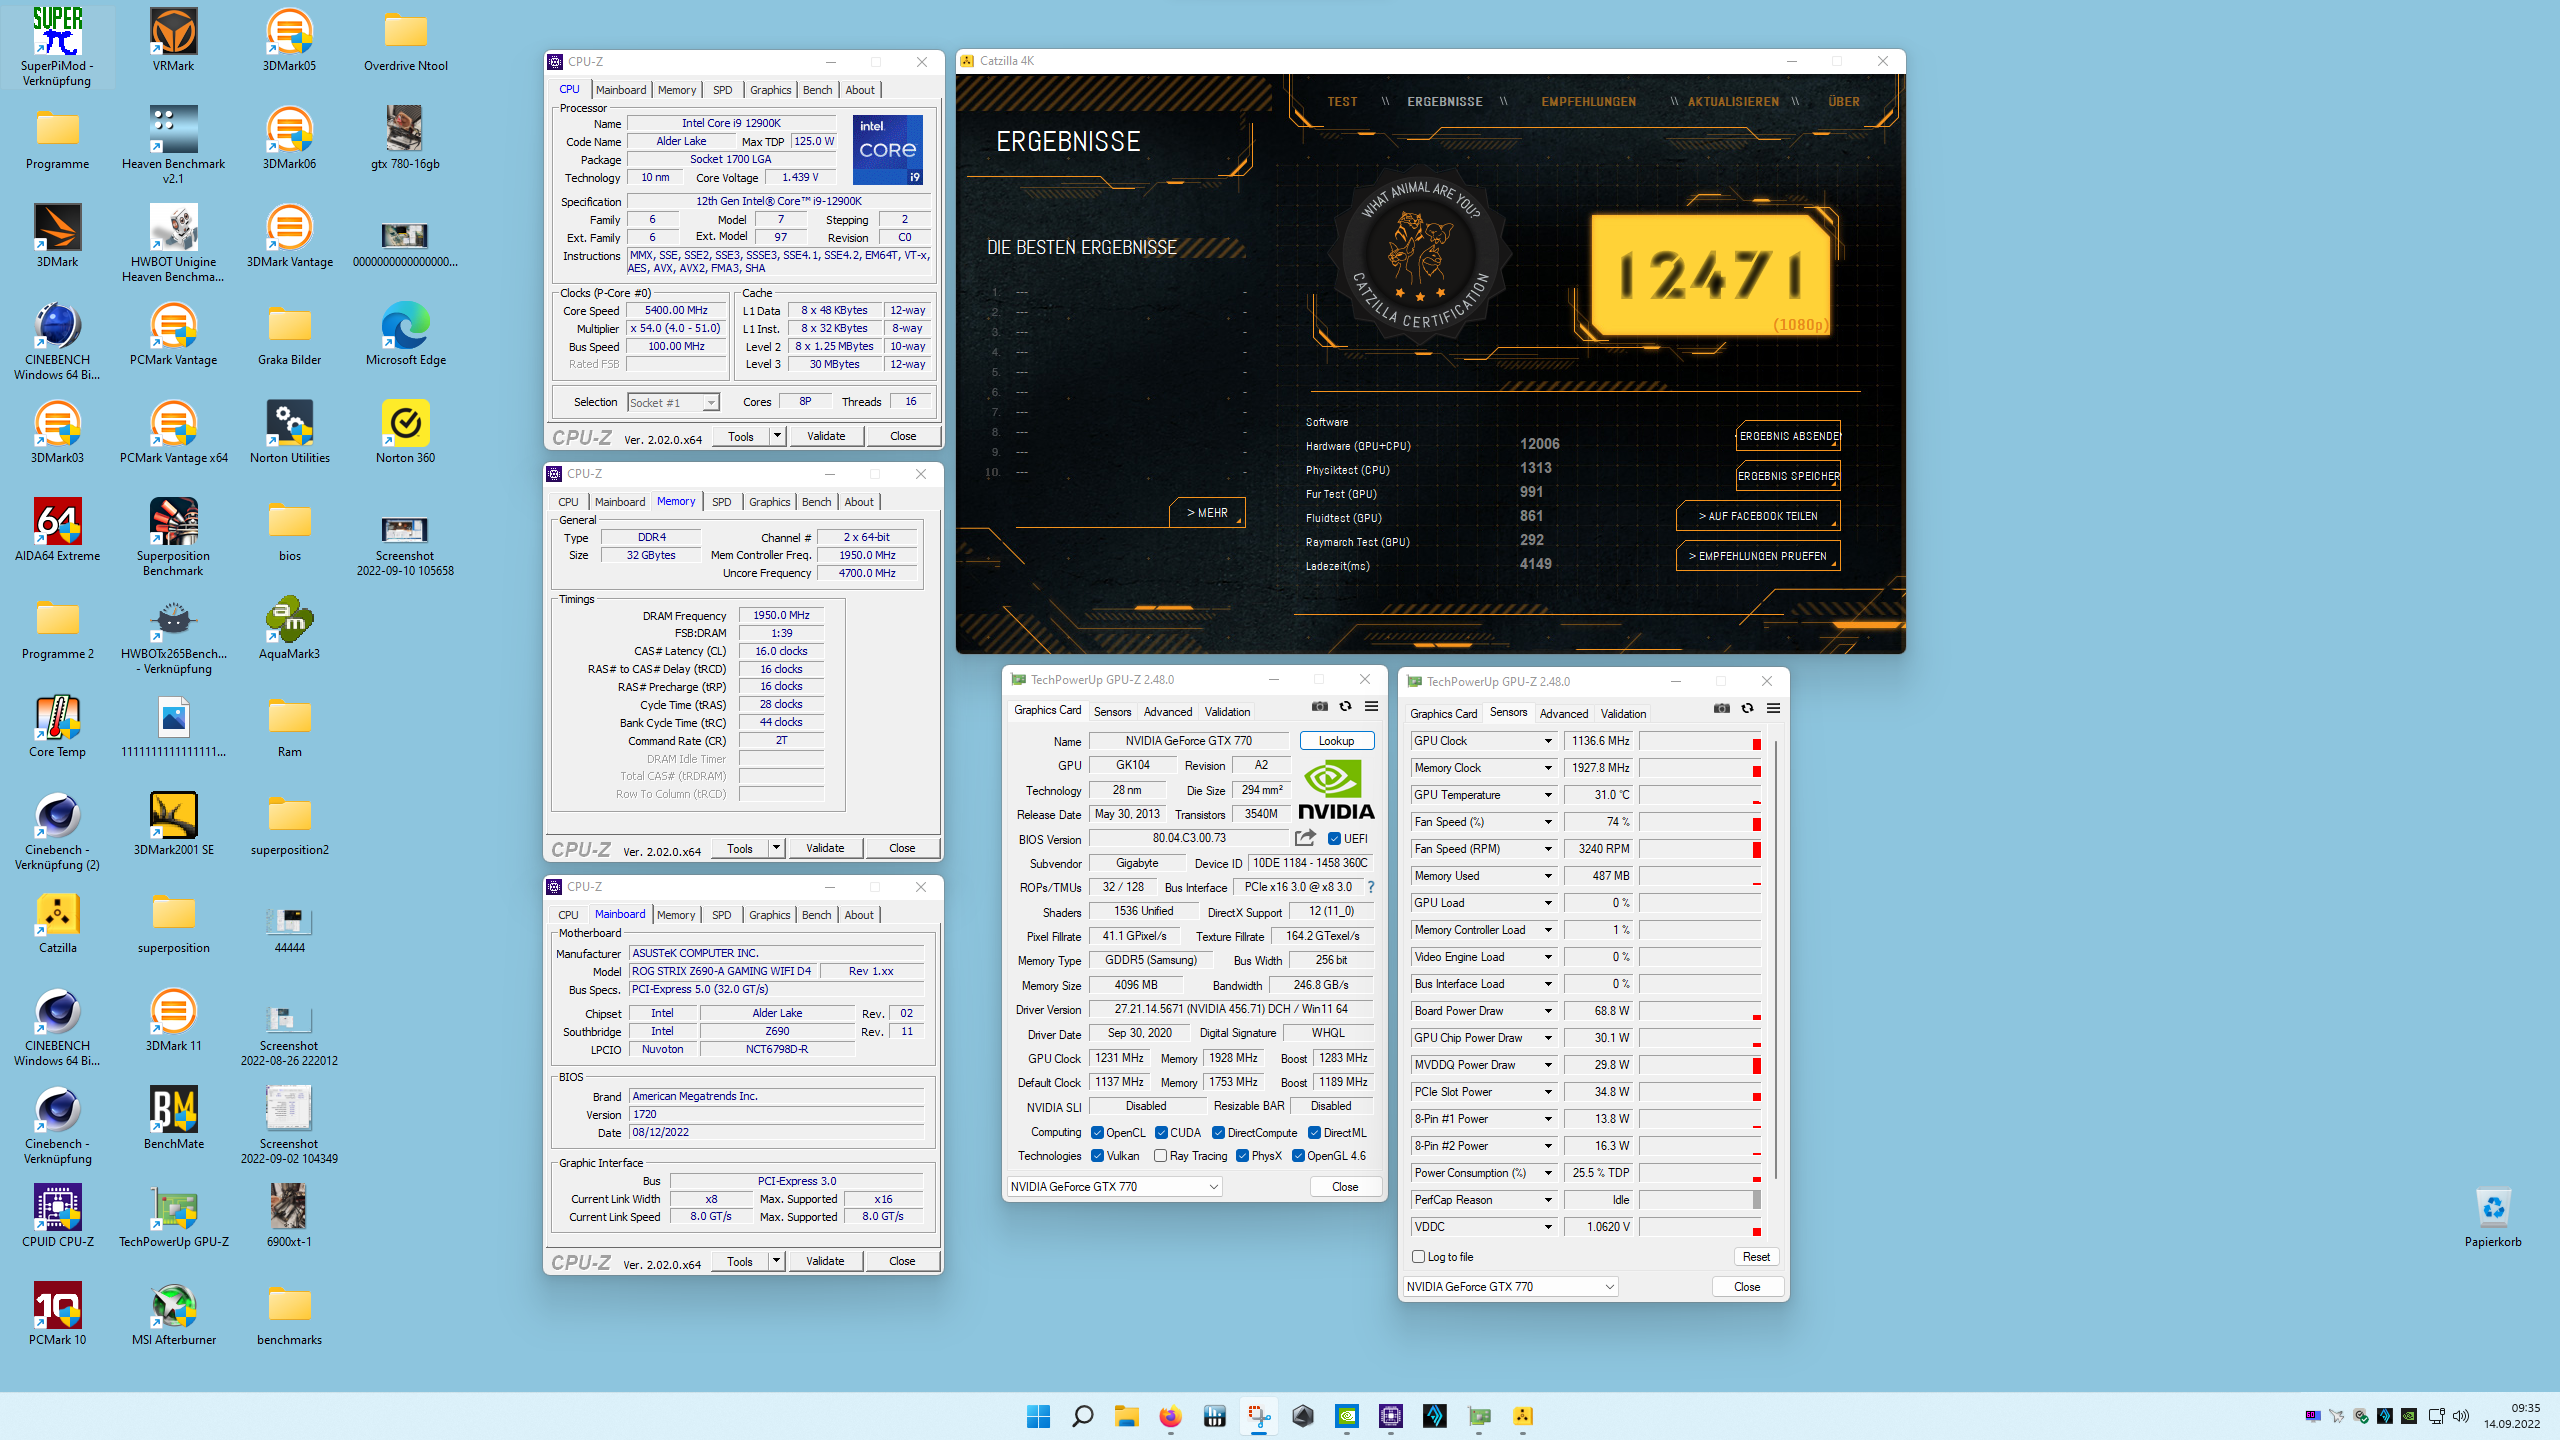
Task: Open Validation tab in GPU-Z Sensors window
Action: coord(1622,714)
